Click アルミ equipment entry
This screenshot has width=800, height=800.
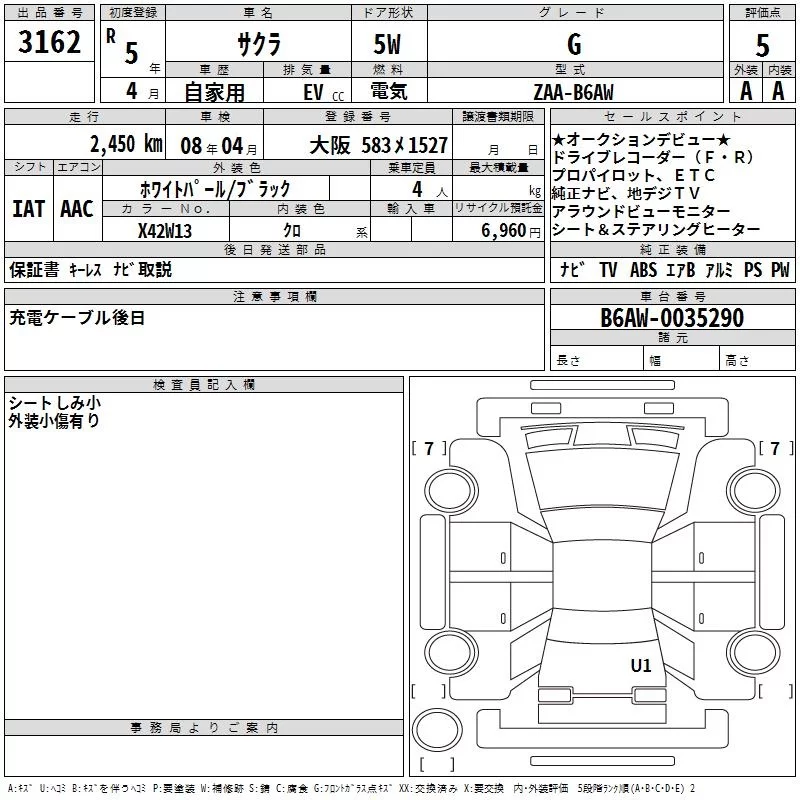click(x=719, y=269)
